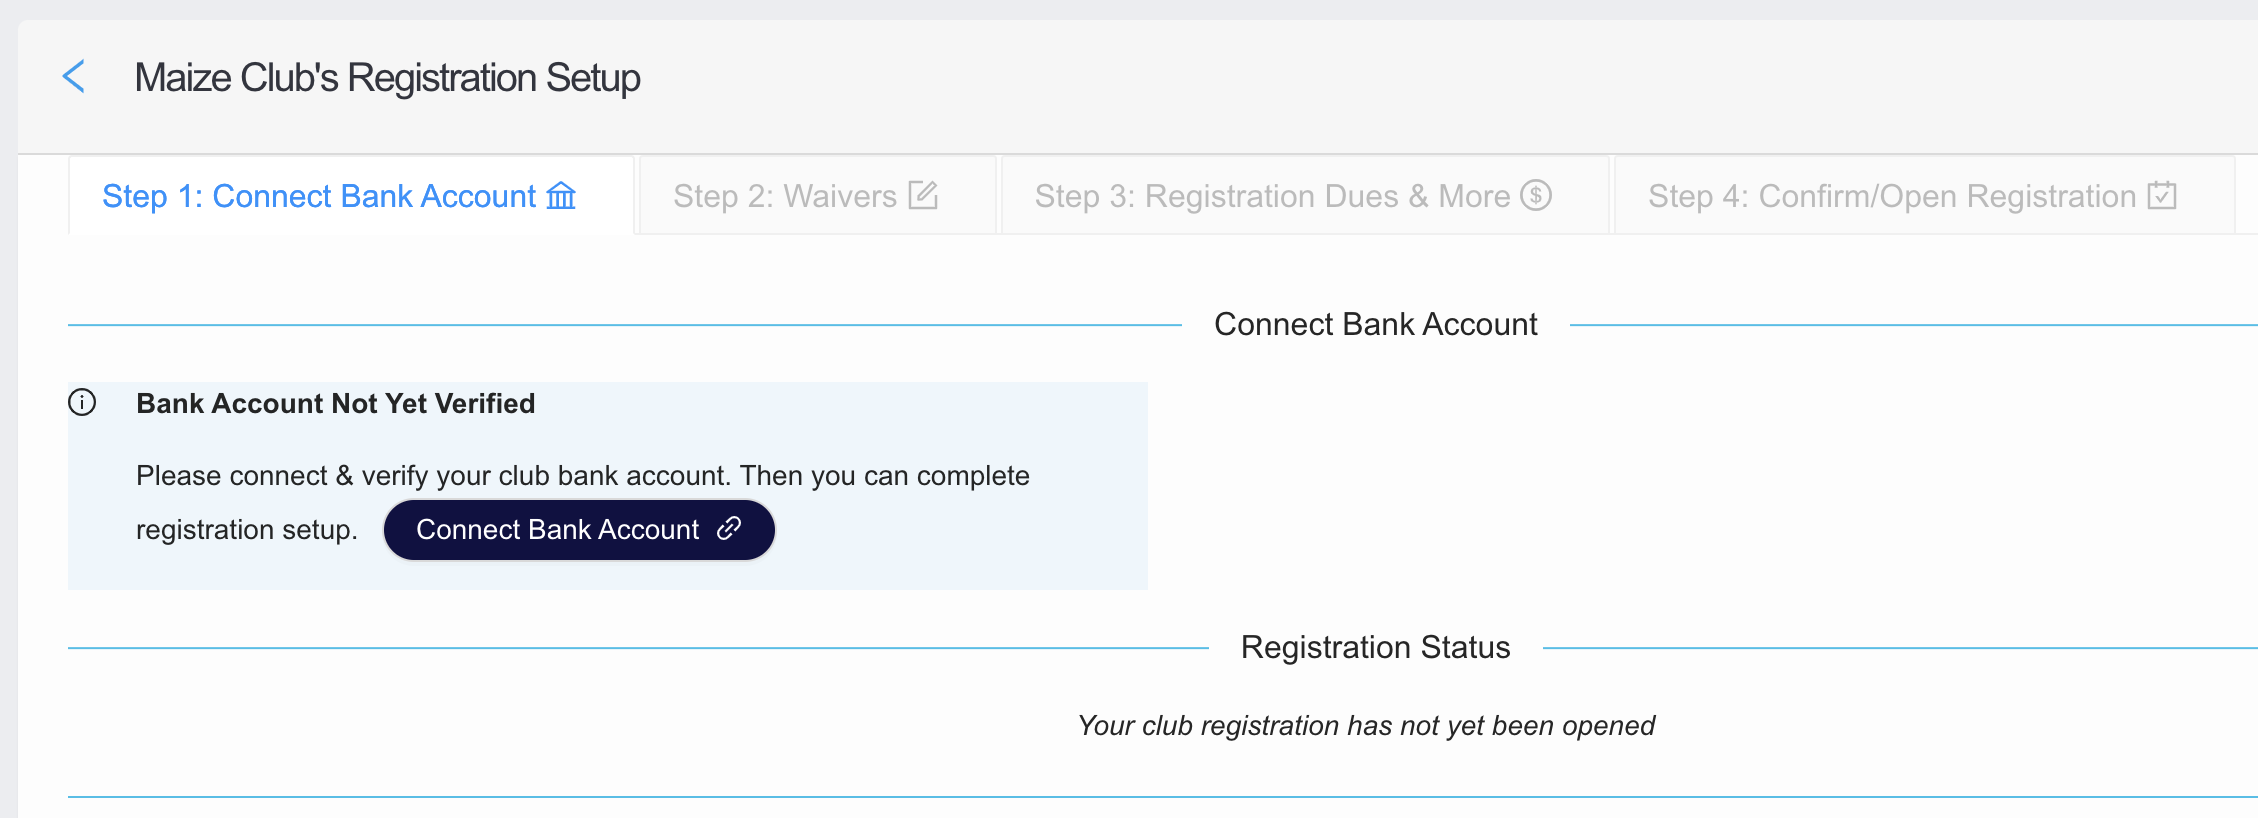Click empty area of the blue alert box
This screenshot has height=818, width=2258.
960,540
